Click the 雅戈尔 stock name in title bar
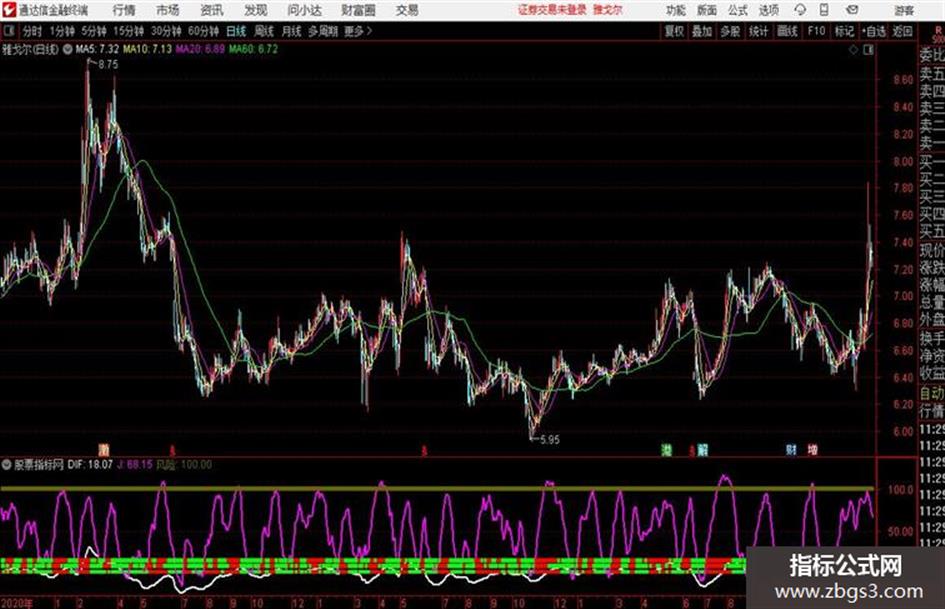 [x=608, y=10]
